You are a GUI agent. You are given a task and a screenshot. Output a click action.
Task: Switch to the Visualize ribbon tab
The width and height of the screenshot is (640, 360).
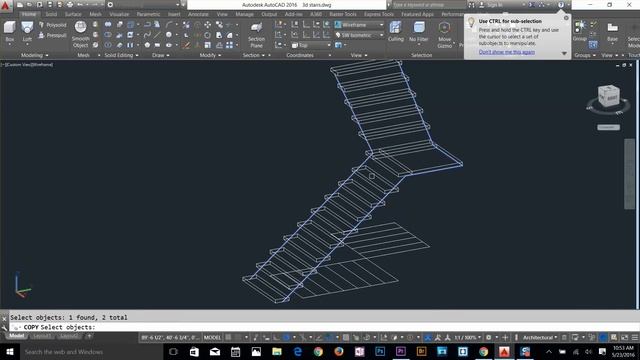[119, 14]
